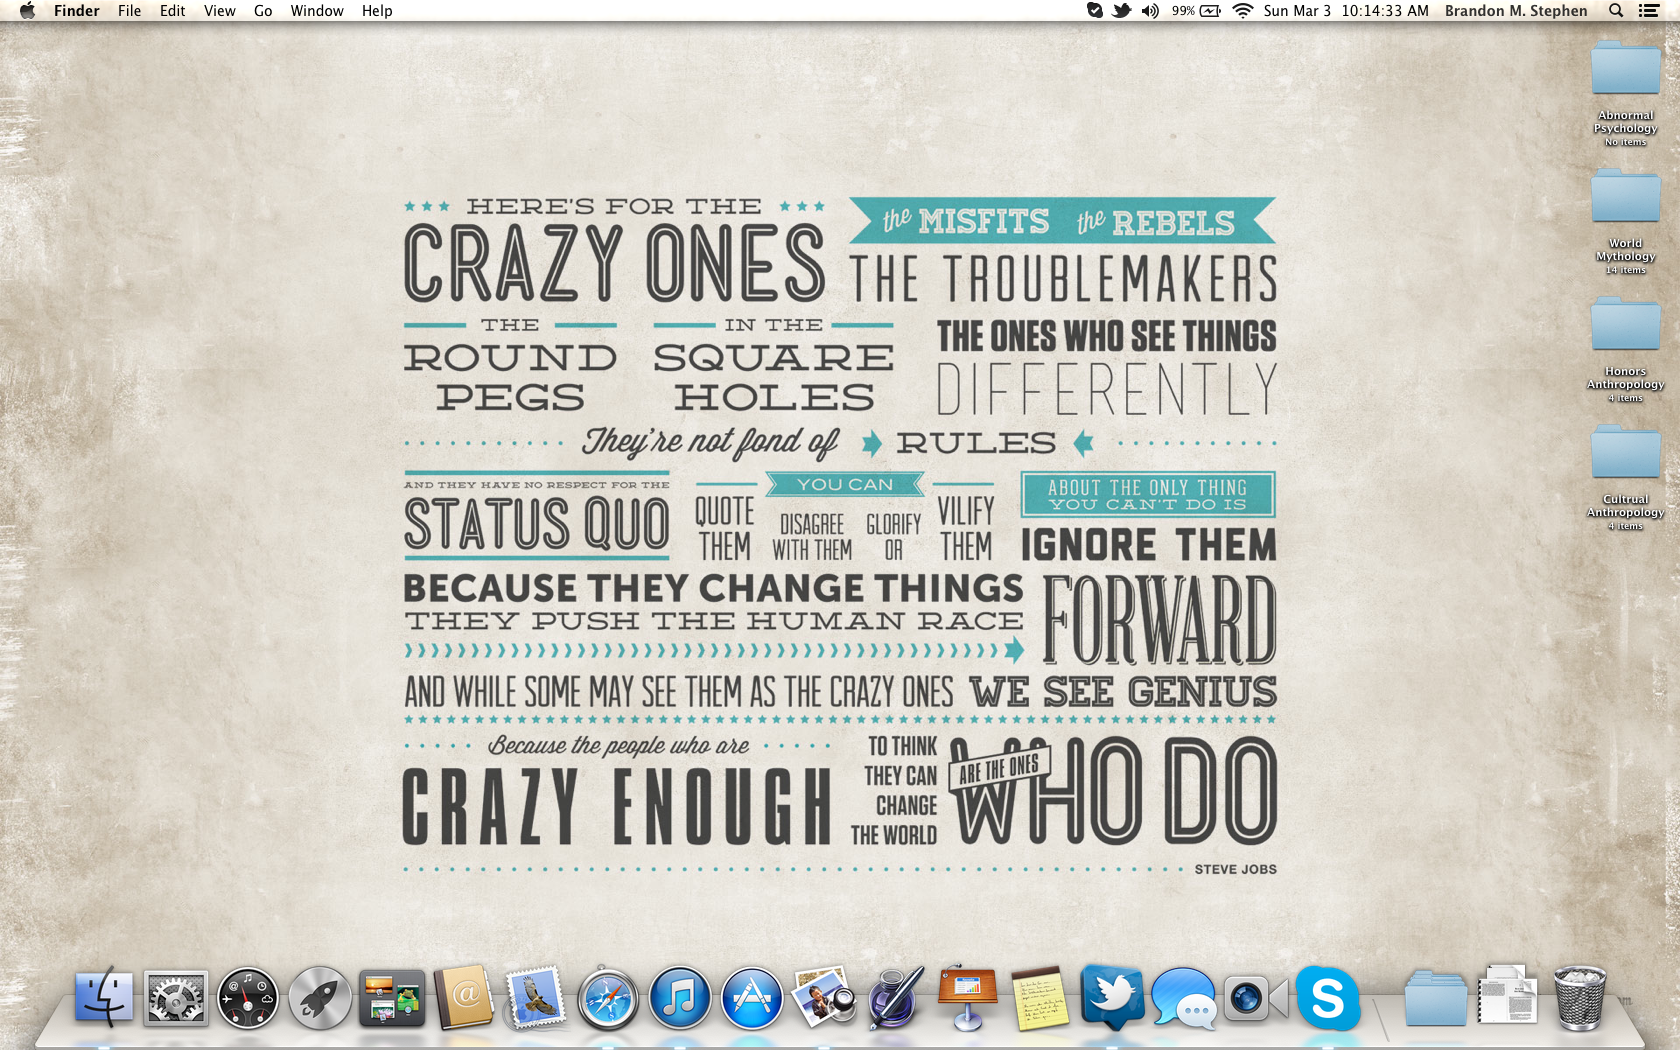Open the File menu
The width and height of the screenshot is (1680, 1050).
tap(129, 11)
